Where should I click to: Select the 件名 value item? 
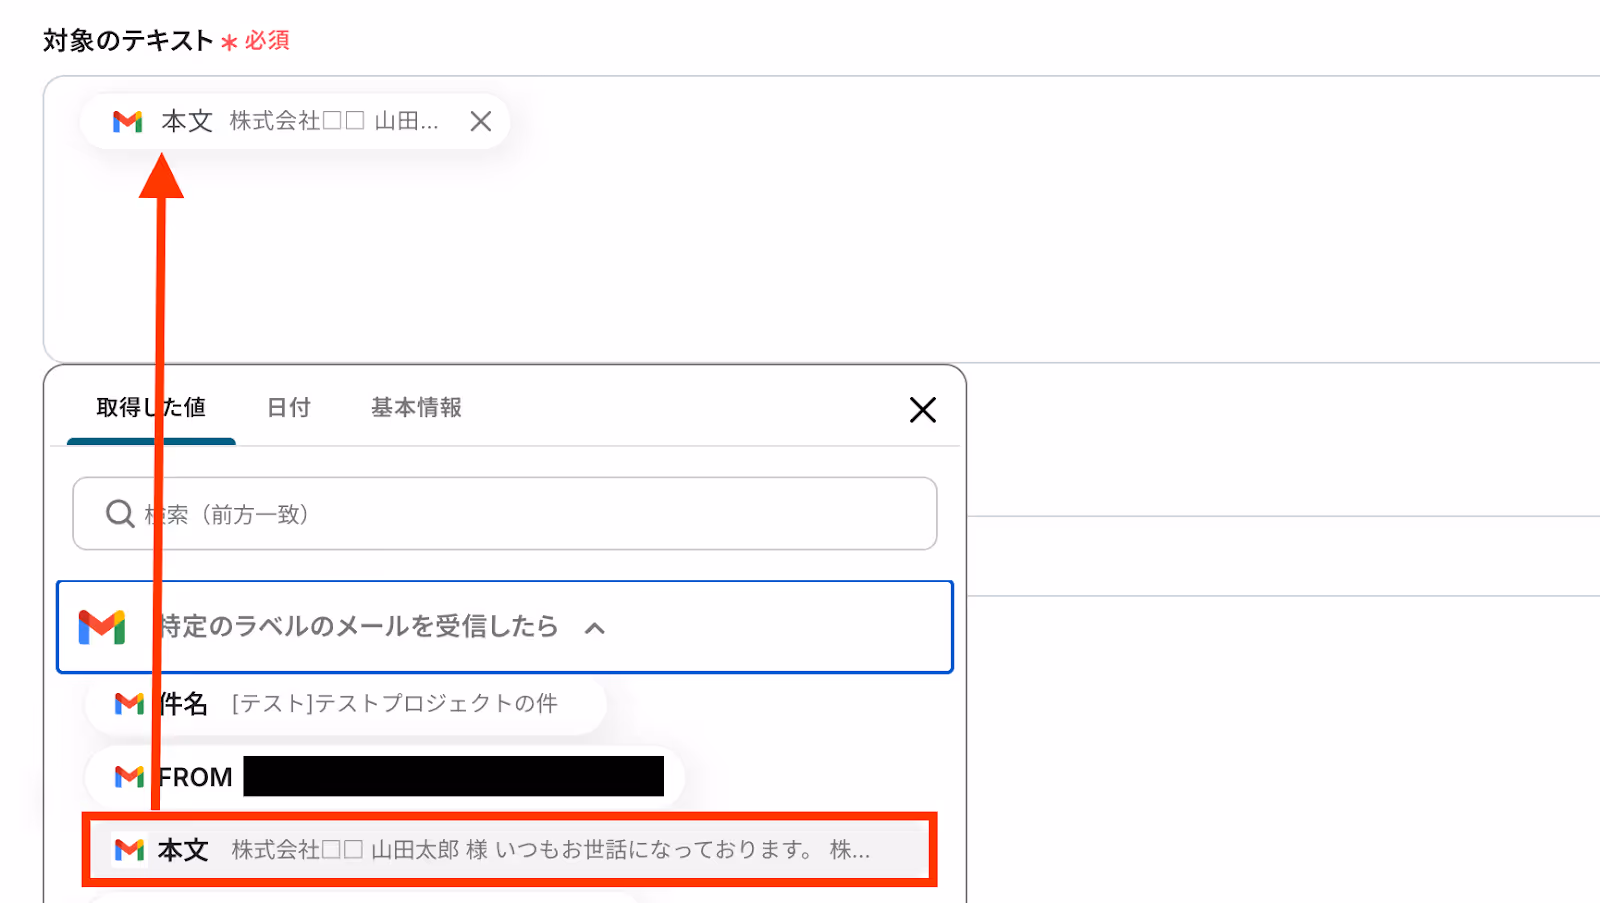tap(346, 704)
